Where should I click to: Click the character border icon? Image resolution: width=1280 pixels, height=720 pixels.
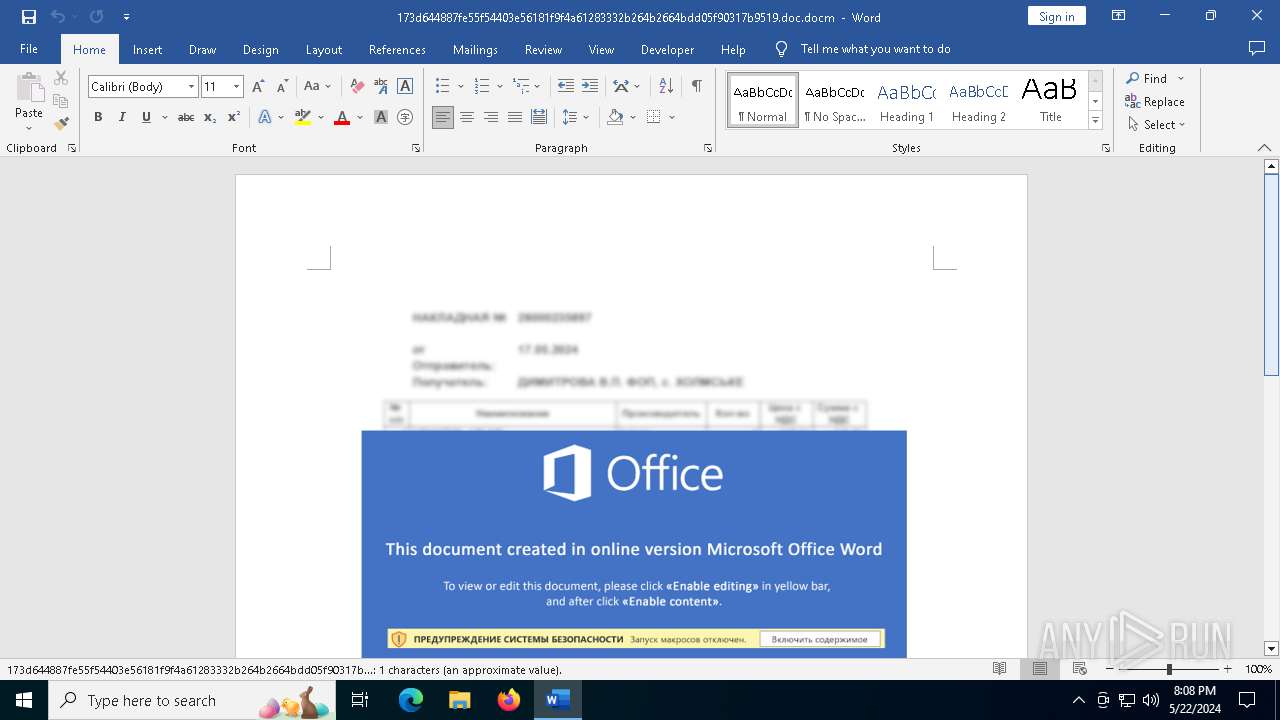(x=405, y=87)
